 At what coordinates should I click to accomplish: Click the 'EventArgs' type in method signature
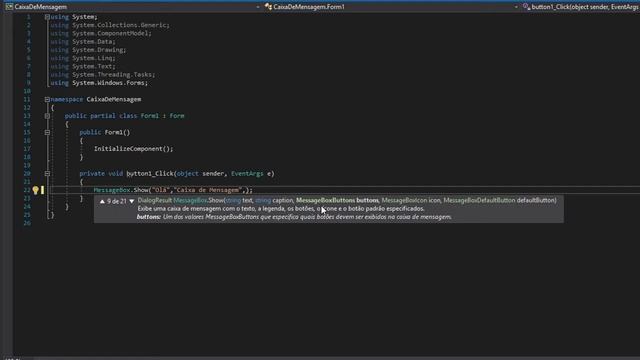coord(247,174)
